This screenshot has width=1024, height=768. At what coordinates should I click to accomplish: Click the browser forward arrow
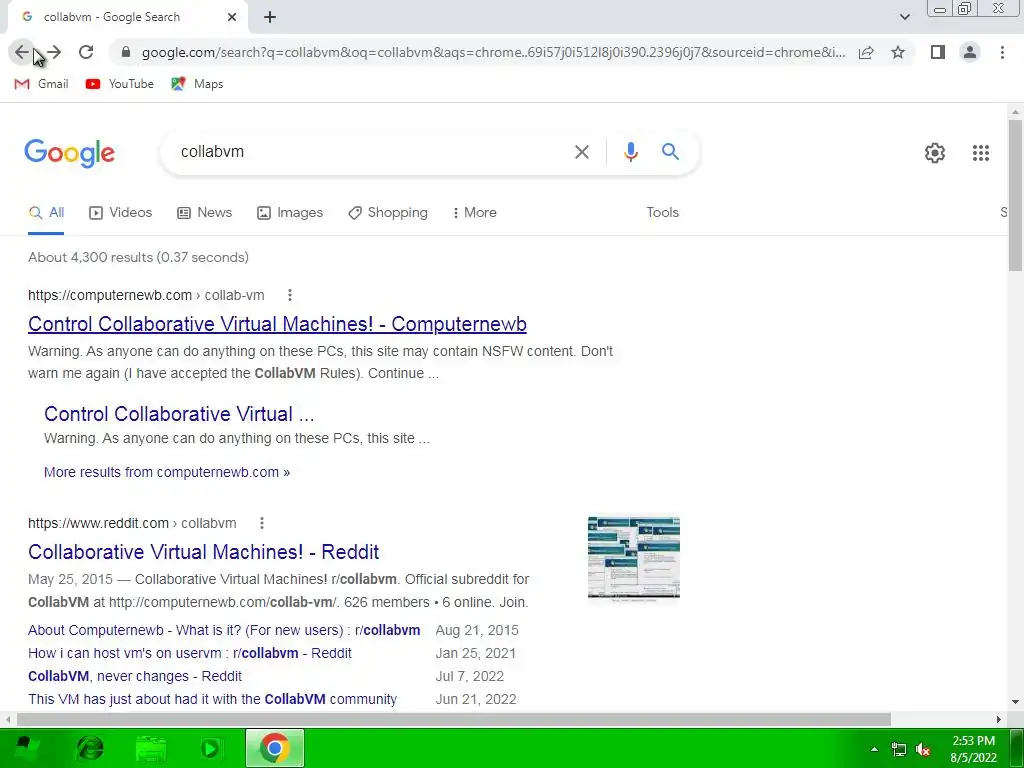[54, 52]
